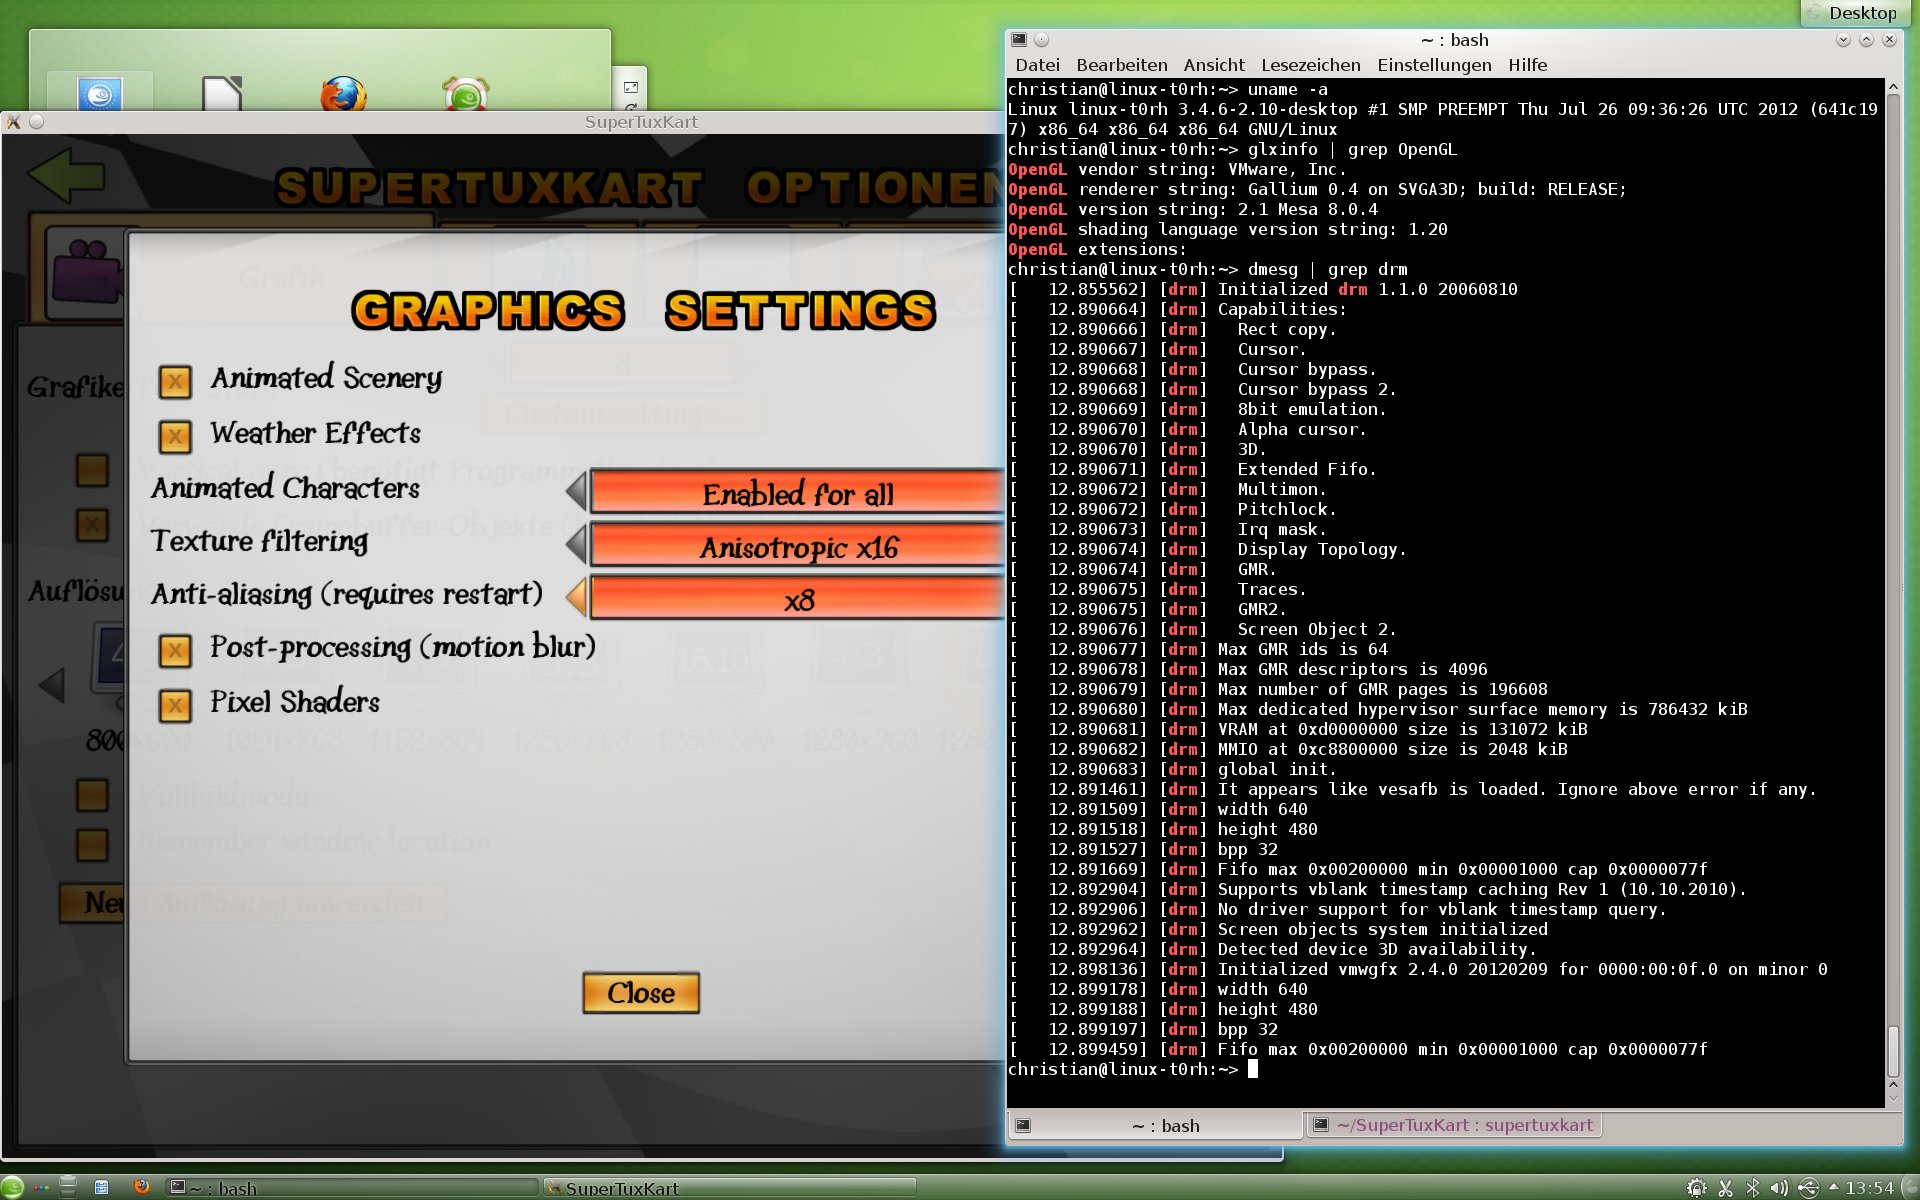Toggle Animated Scenery checkbox
Screen dimensions: 1920x1200
(175, 381)
